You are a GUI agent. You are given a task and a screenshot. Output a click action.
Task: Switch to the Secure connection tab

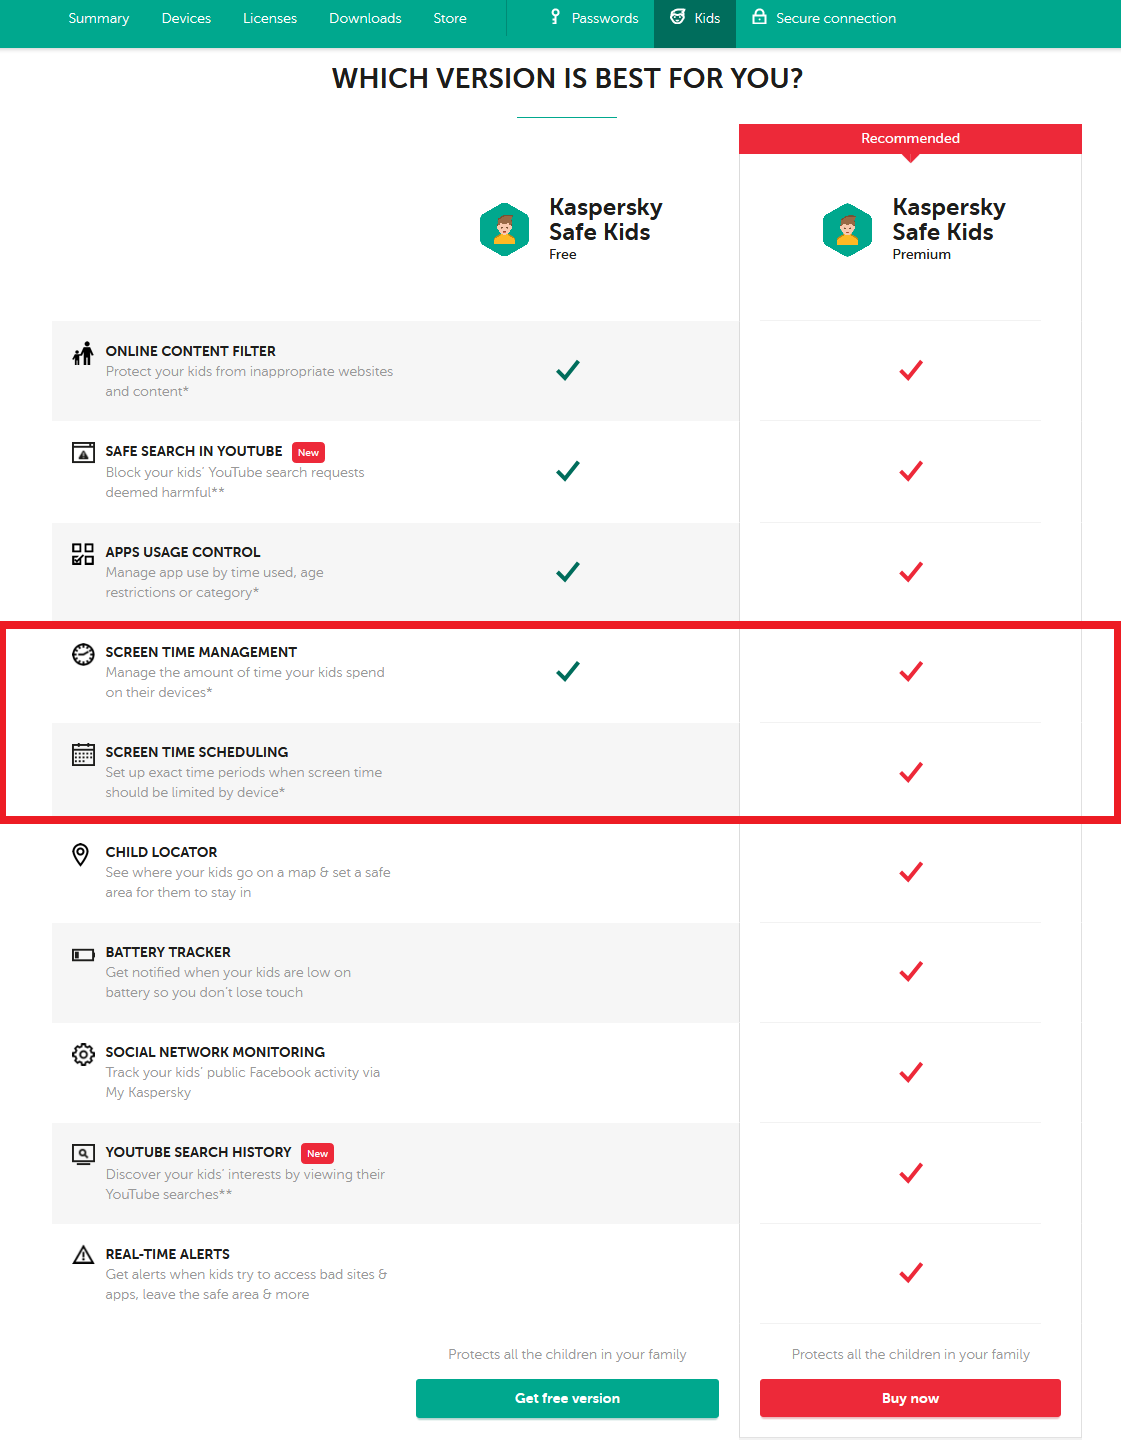point(824,18)
